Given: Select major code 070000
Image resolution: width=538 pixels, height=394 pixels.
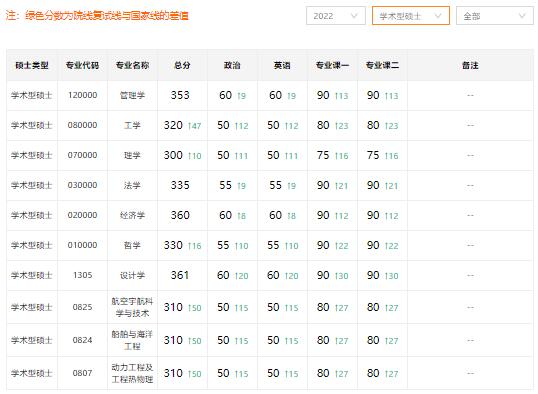Looking at the screenshot, I should 82,155.
